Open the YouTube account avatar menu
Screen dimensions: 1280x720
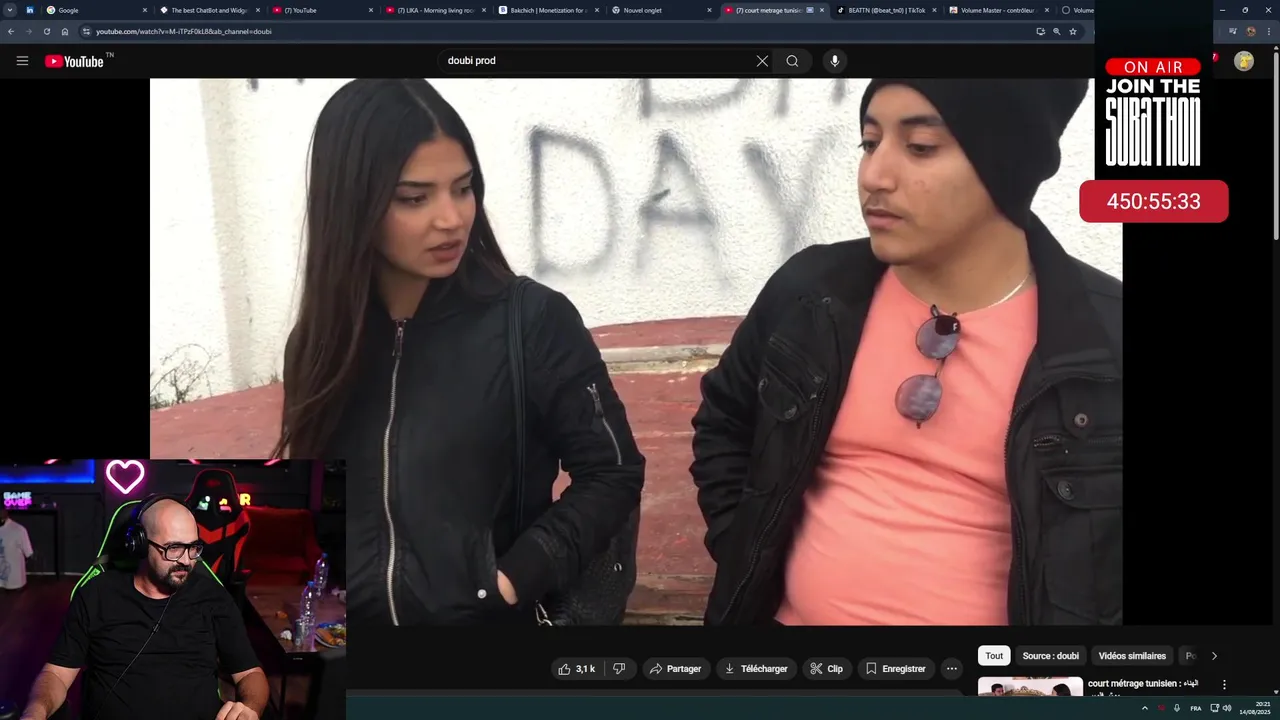[1244, 61]
